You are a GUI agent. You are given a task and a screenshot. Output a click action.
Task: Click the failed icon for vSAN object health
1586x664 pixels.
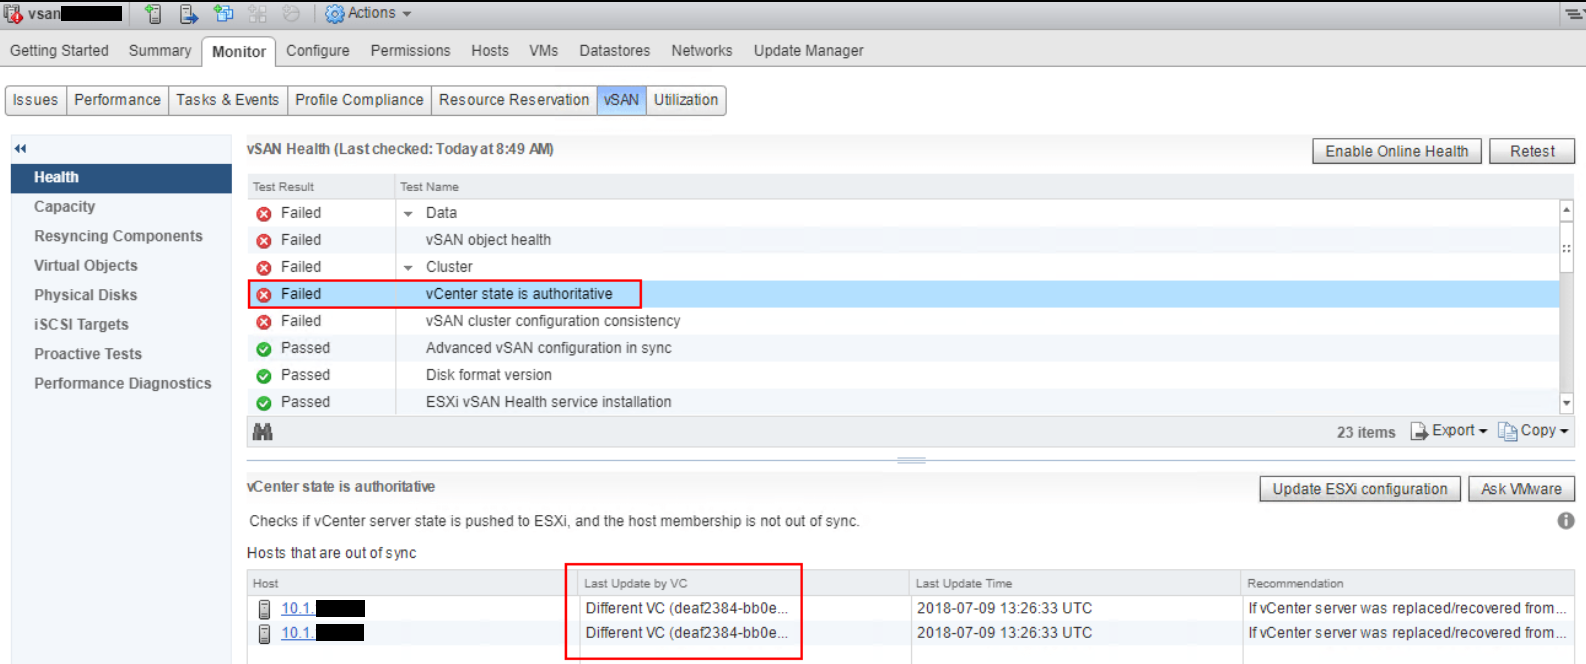click(264, 241)
